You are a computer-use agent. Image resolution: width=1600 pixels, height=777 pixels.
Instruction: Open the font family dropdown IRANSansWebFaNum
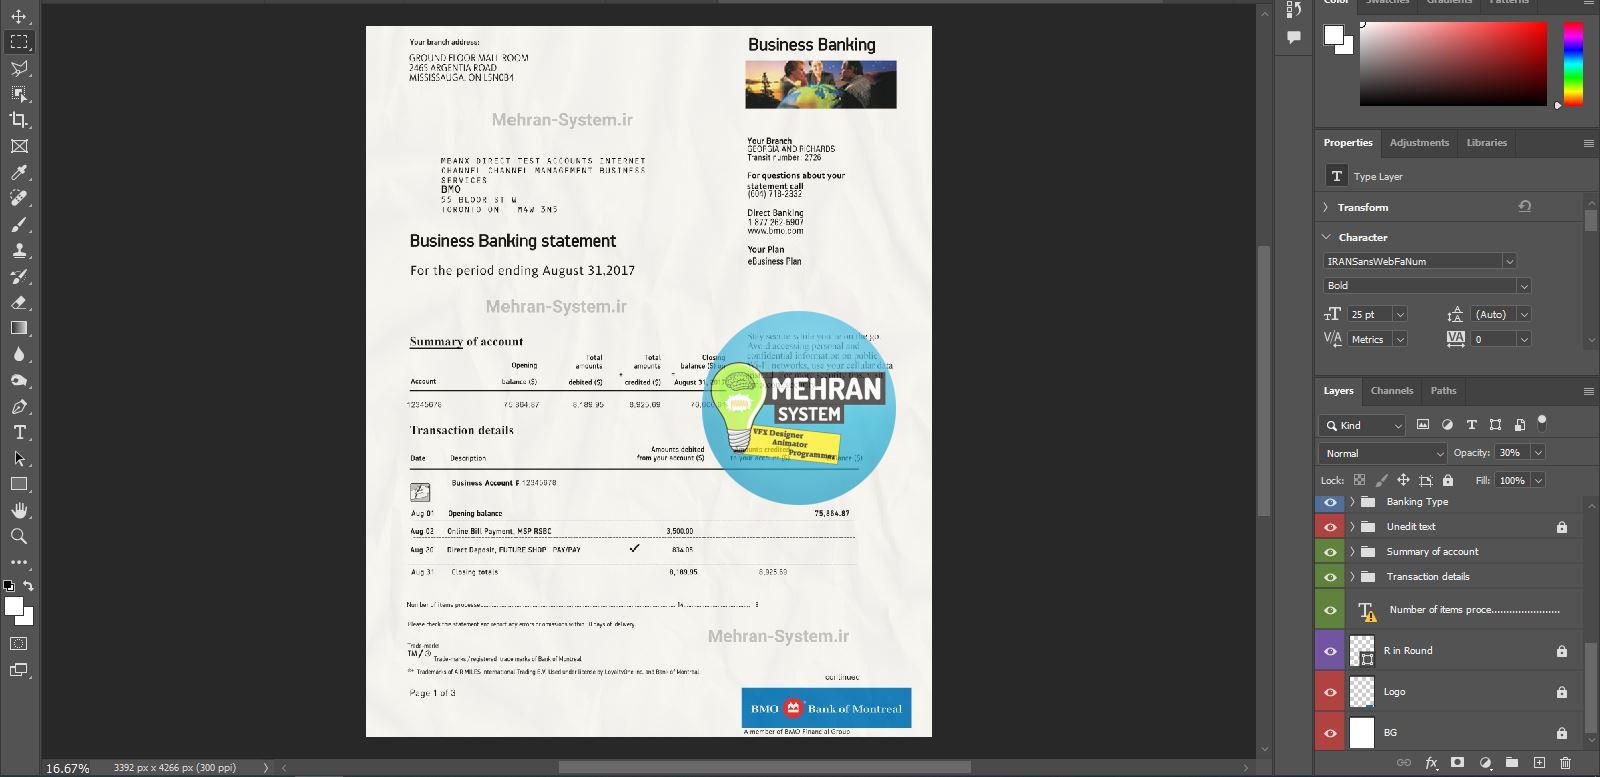pyautogui.click(x=1509, y=261)
